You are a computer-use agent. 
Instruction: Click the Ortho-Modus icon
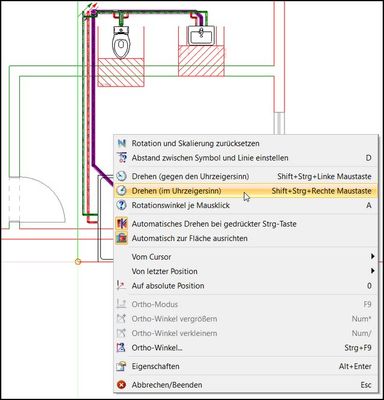pos(121,304)
